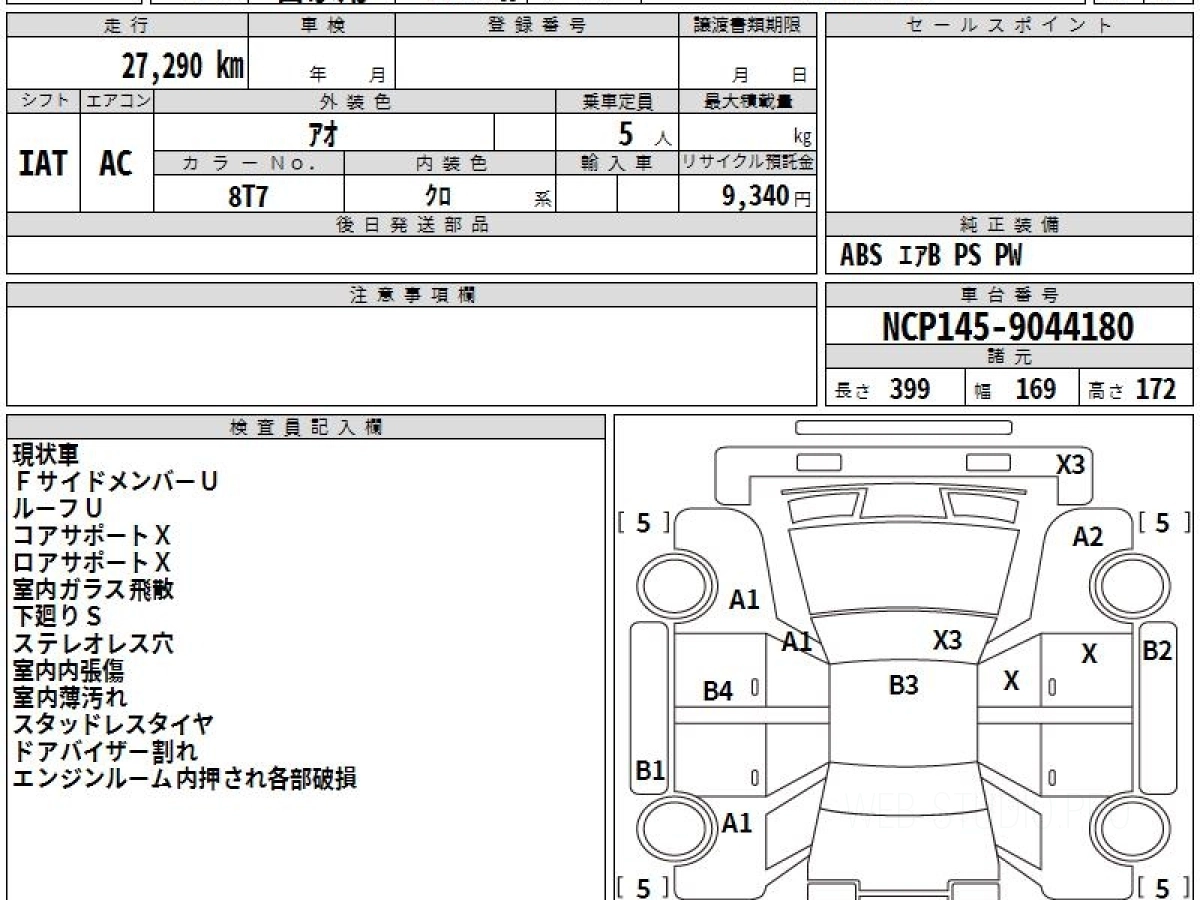The height and width of the screenshot is (900, 1200).
Task: Click the 走行 column header
Action: coord(126,26)
